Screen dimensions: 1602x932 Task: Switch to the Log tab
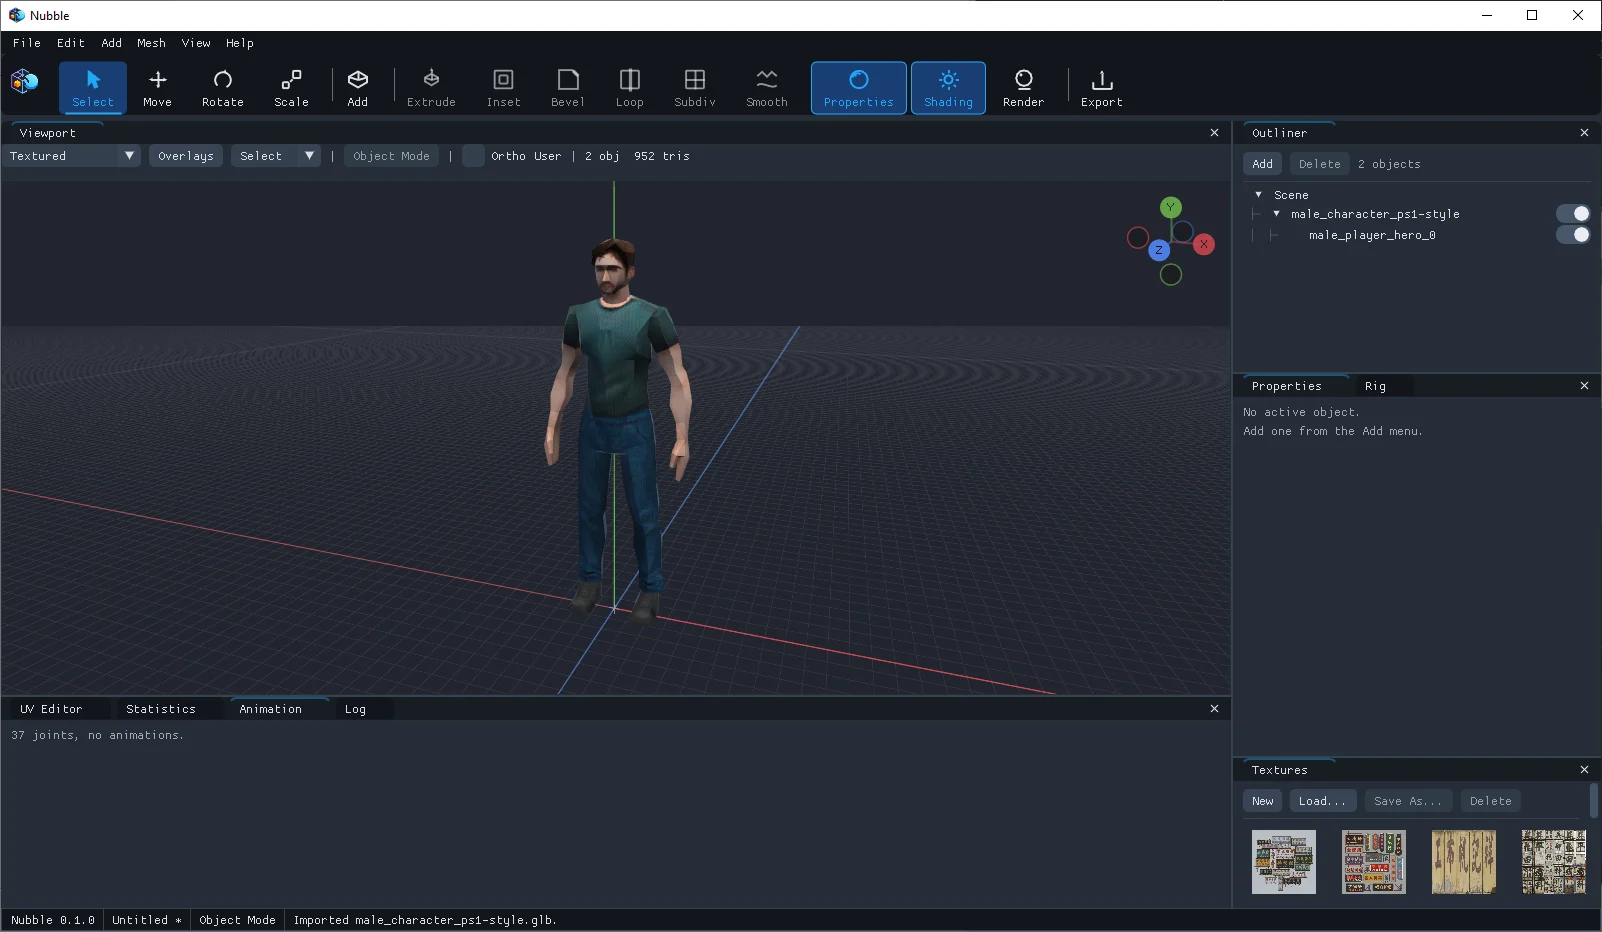tap(355, 709)
